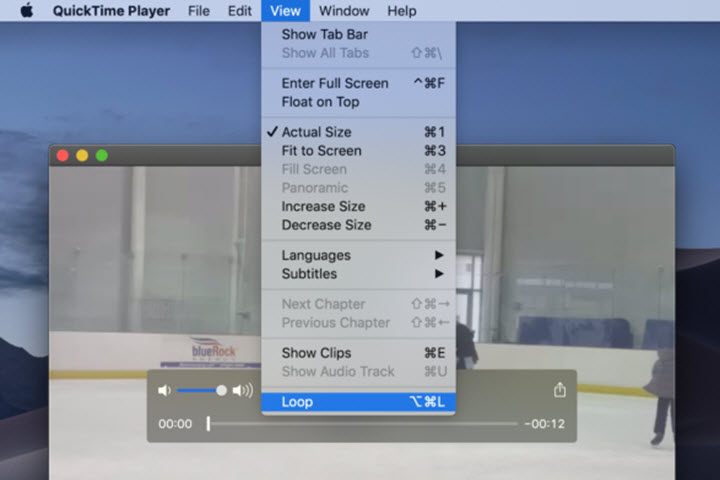Open the Apple menu
This screenshot has width=720, height=480.
(x=27, y=10)
